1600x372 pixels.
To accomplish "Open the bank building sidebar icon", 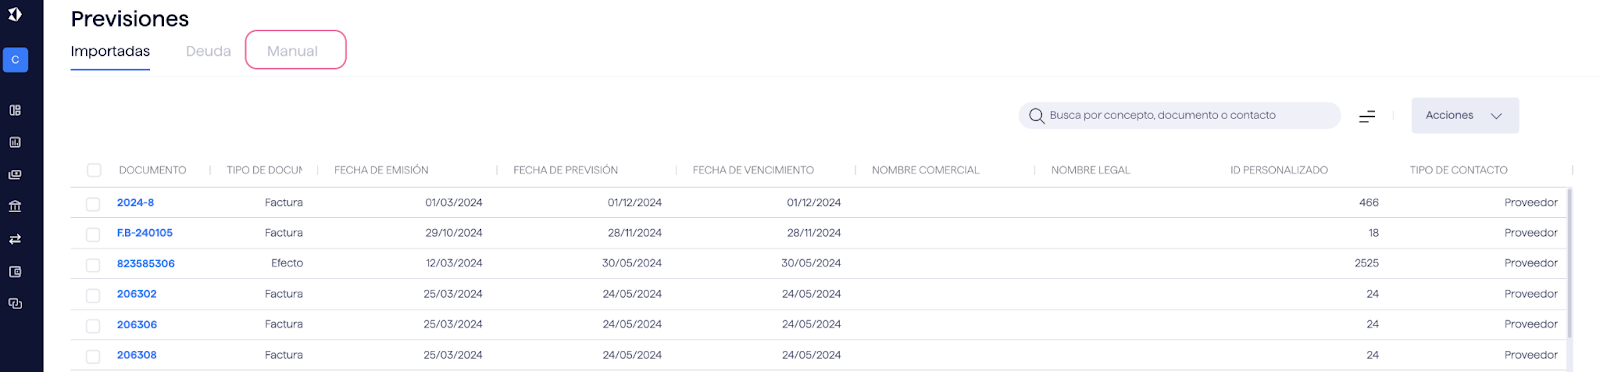I will pyautogui.click(x=15, y=206).
